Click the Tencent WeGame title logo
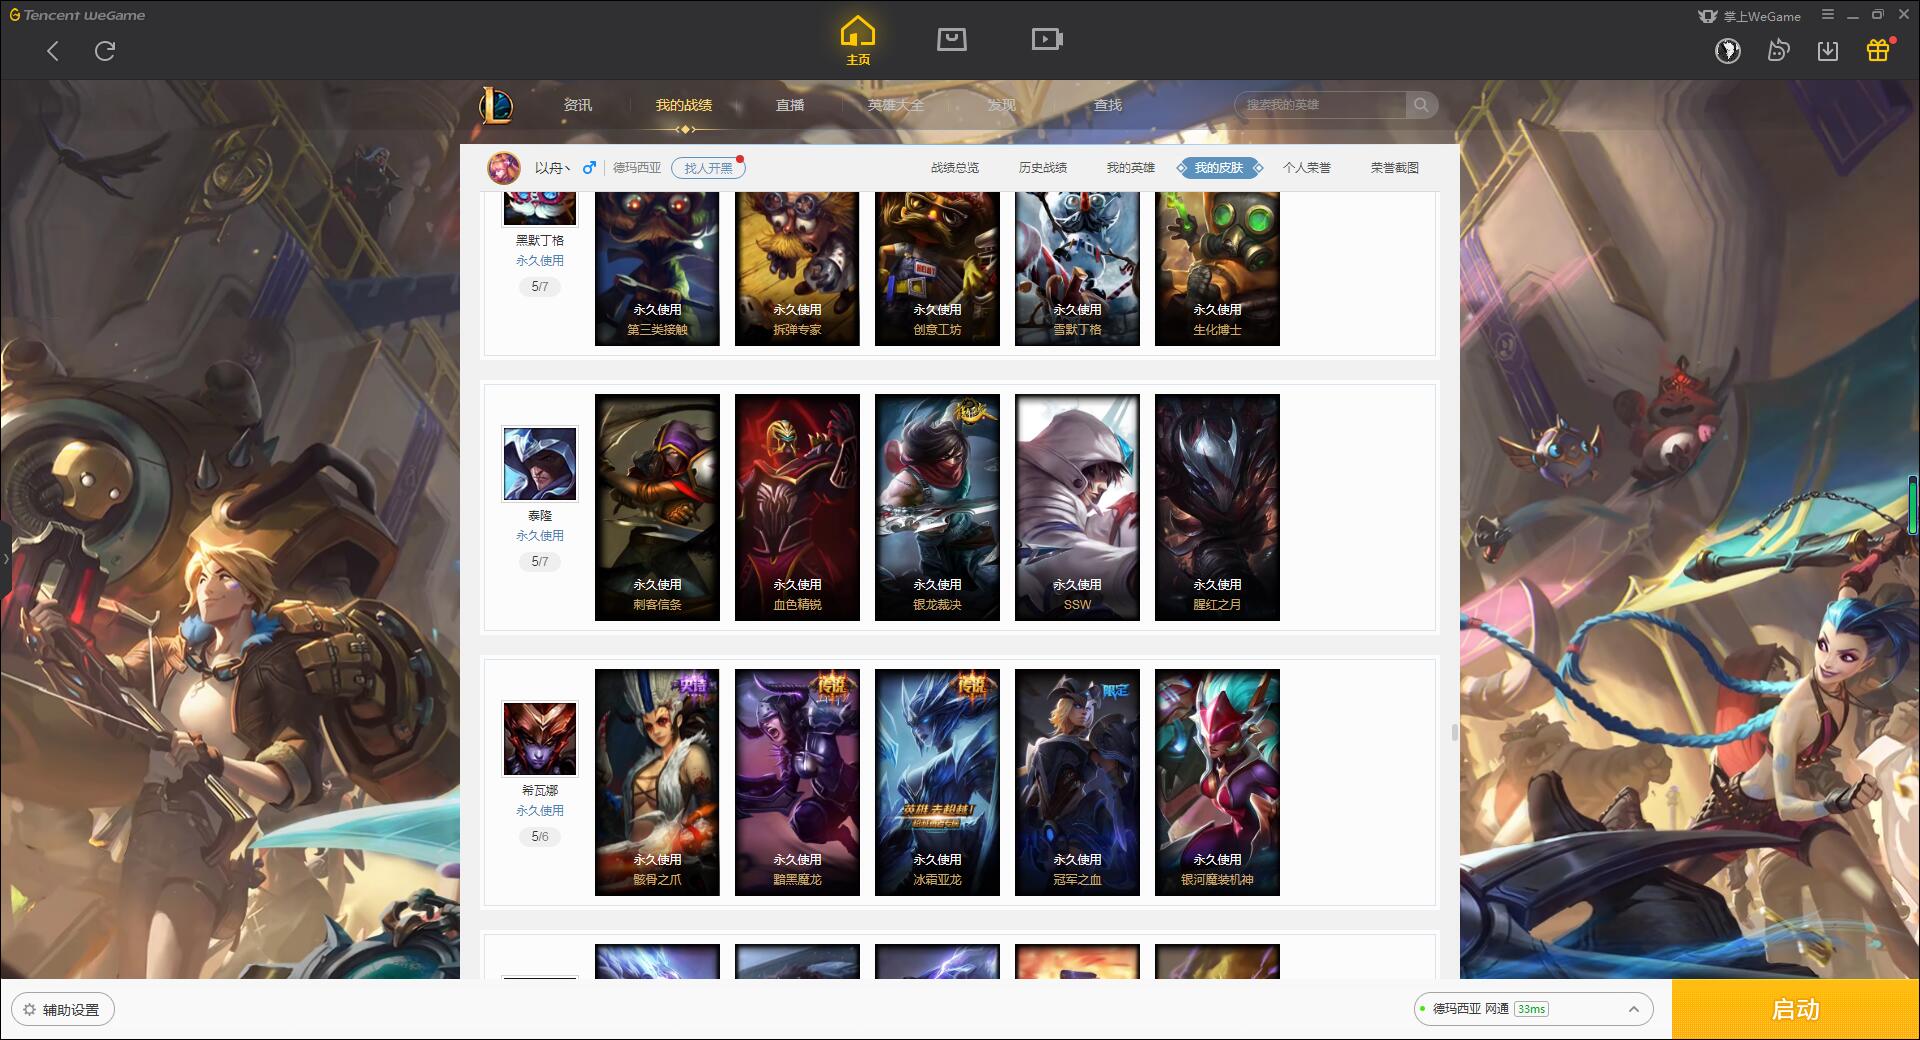This screenshot has height=1040, width=1920. click(x=78, y=15)
